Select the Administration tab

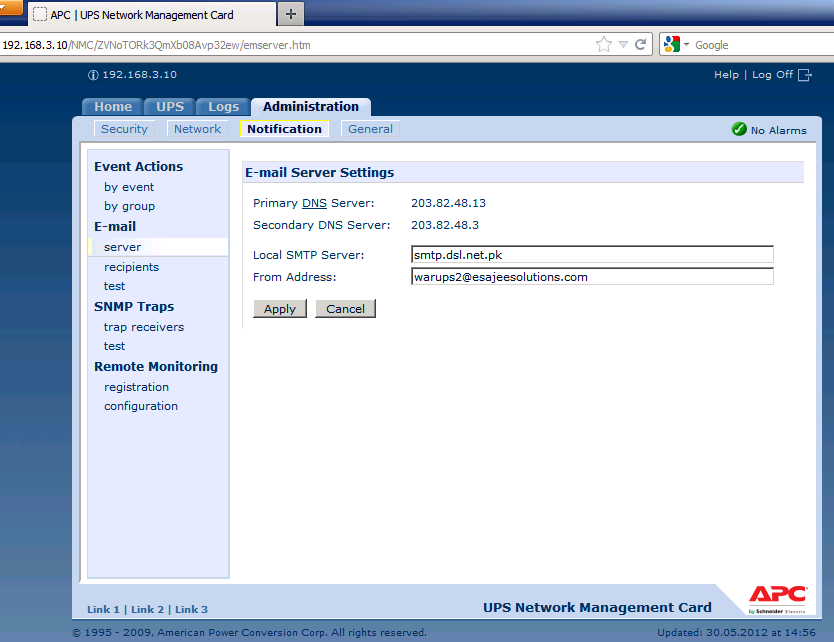coord(311,106)
